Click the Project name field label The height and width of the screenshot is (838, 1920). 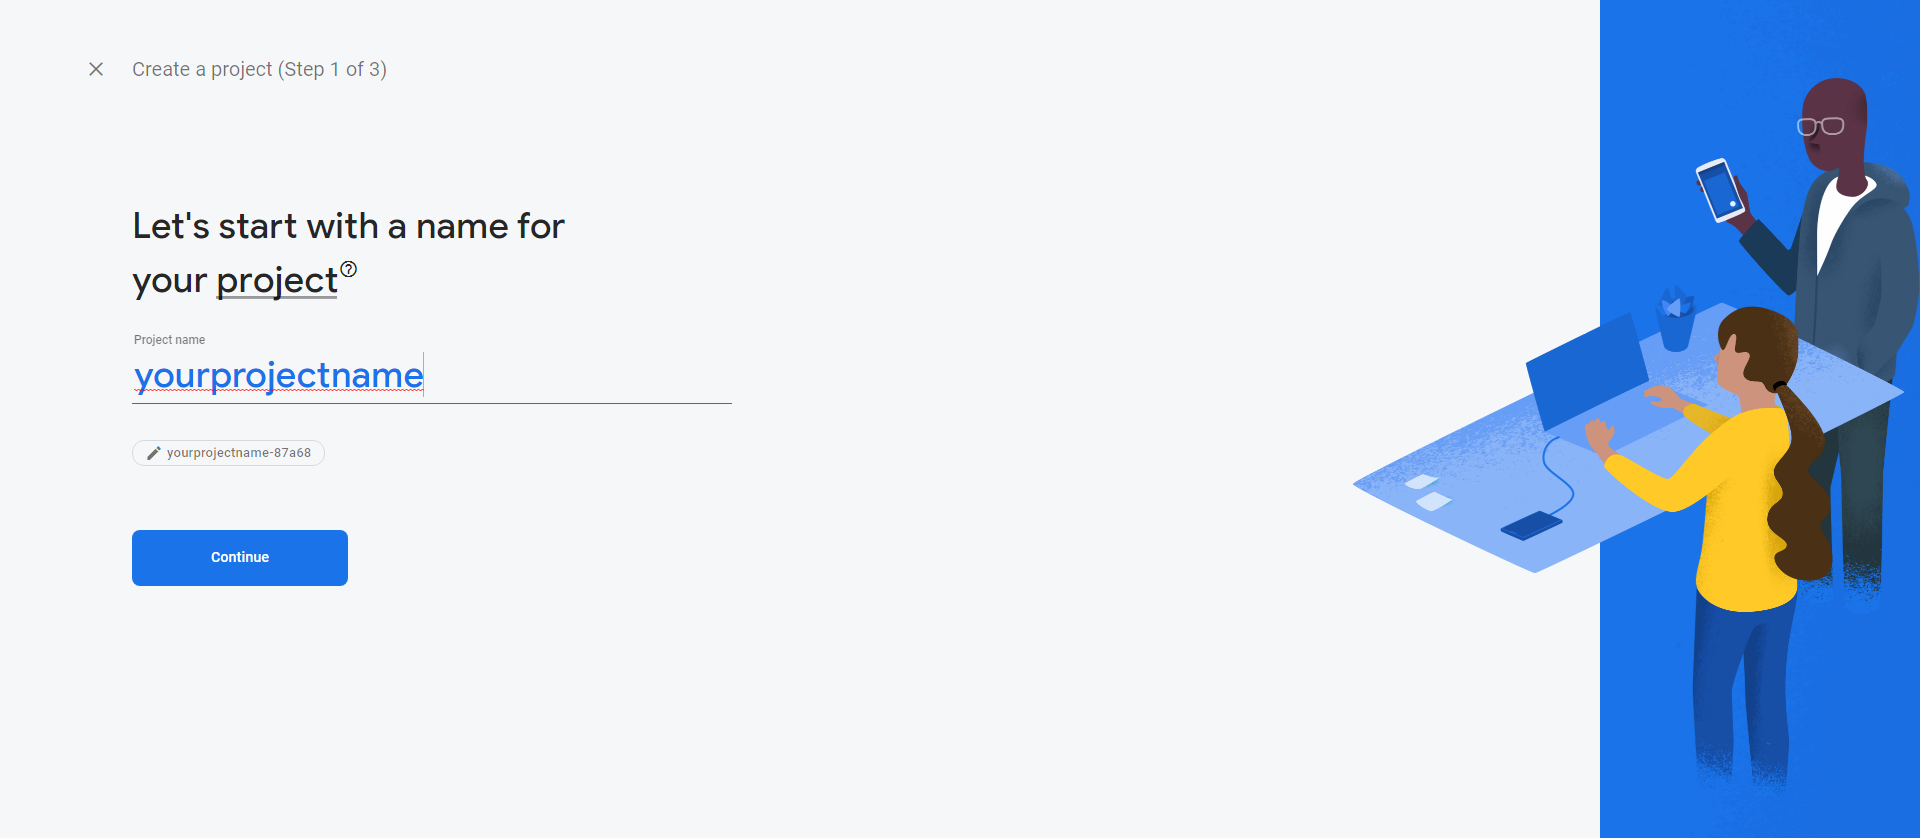(x=168, y=339)
